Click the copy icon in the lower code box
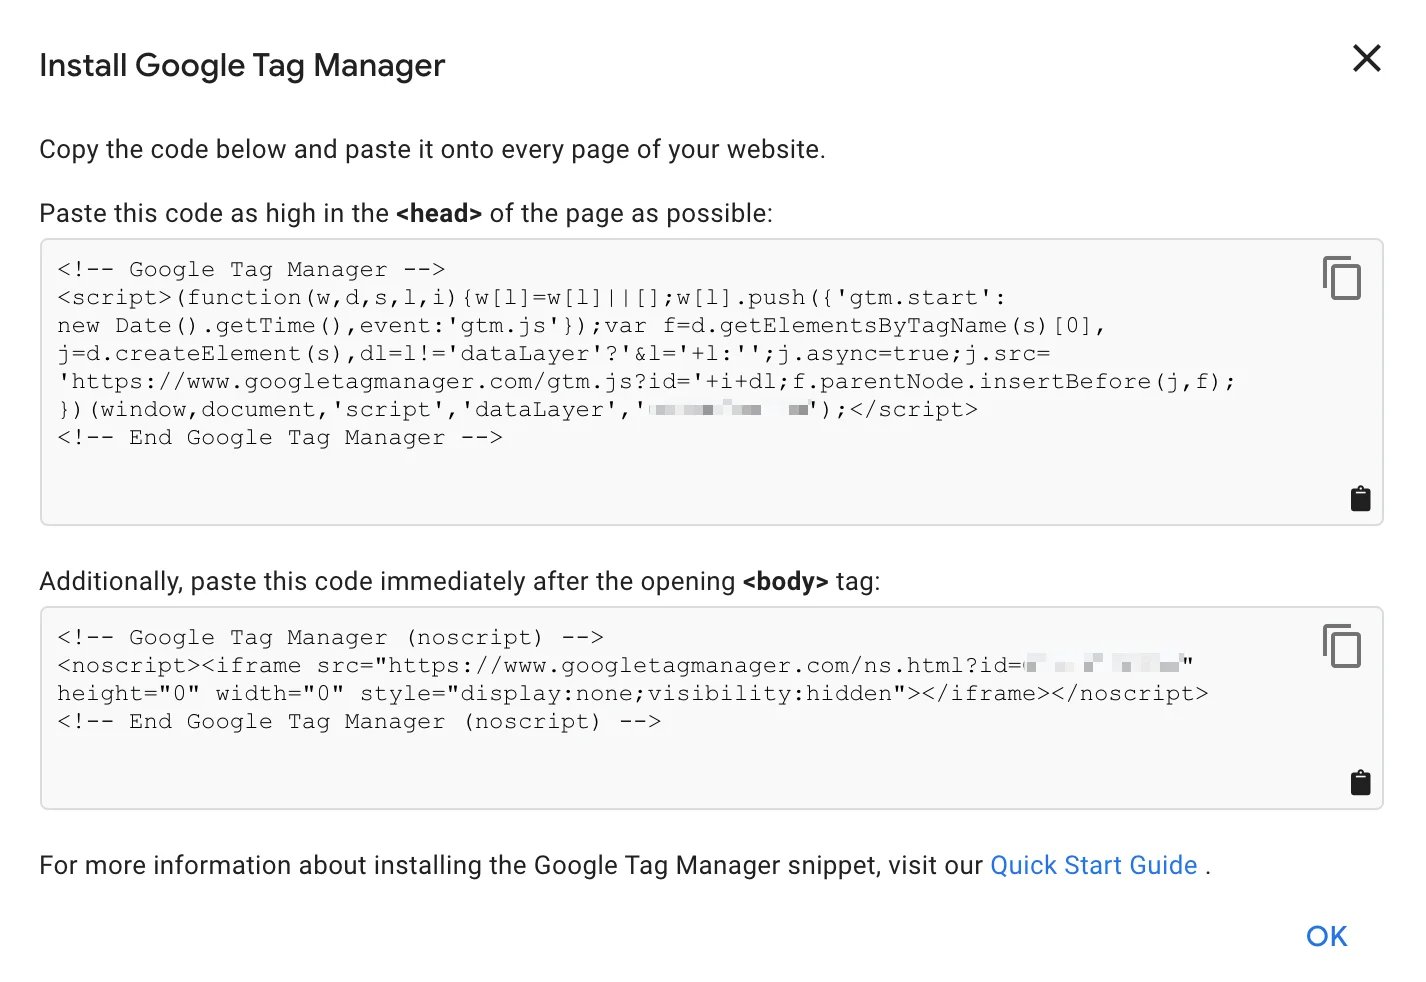This screenshot has width=1426, height=982. 1342,647
